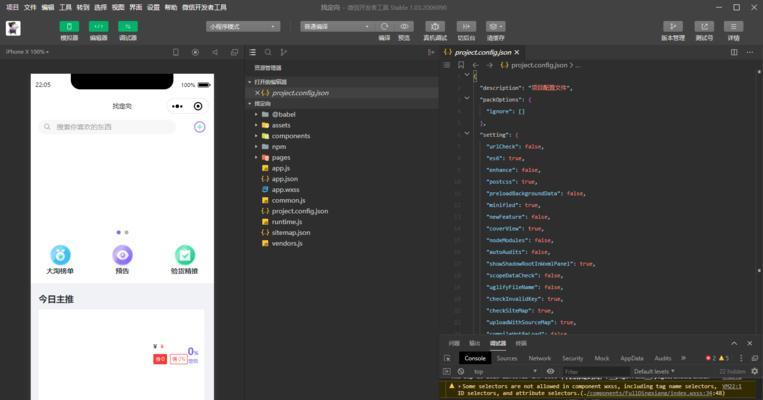Click the split editor icon
Viewport: 763px width, 400px height.
pos(734,52)
